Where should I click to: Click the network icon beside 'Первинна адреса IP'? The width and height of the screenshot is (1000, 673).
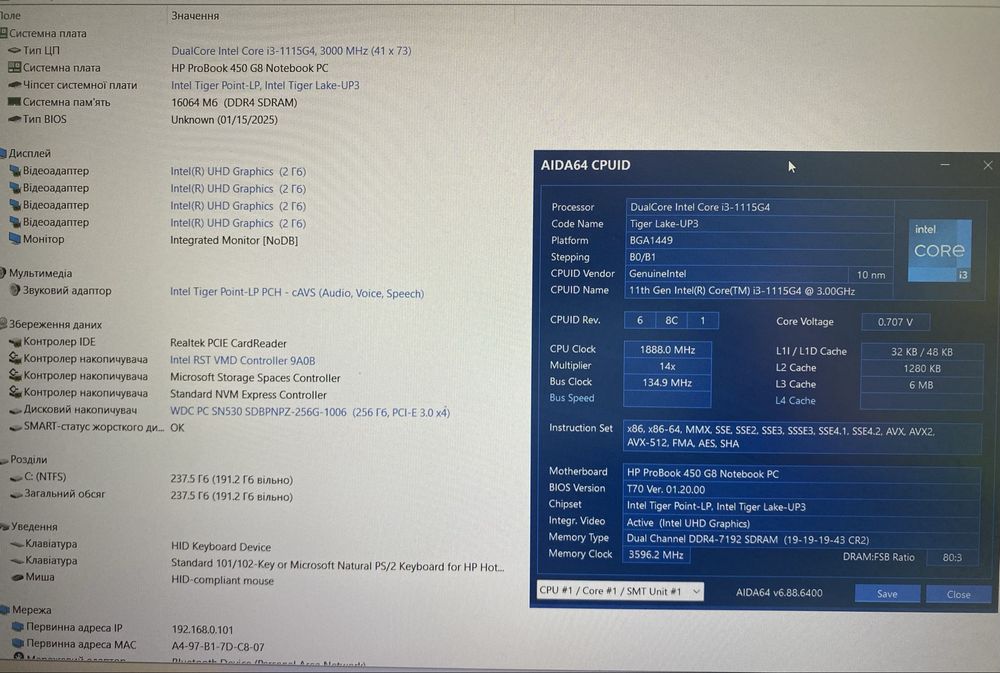(18, 627)
